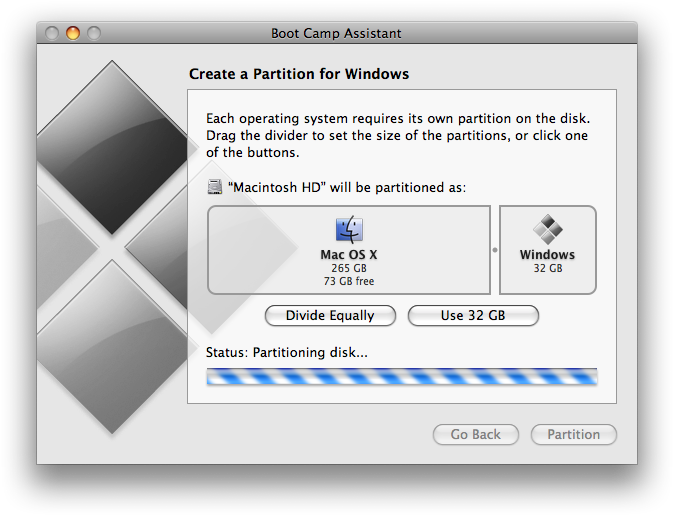The width and height of the screenshot is (673, 515).
Task: Click the Divide Equally button
Action: point(330,316)
